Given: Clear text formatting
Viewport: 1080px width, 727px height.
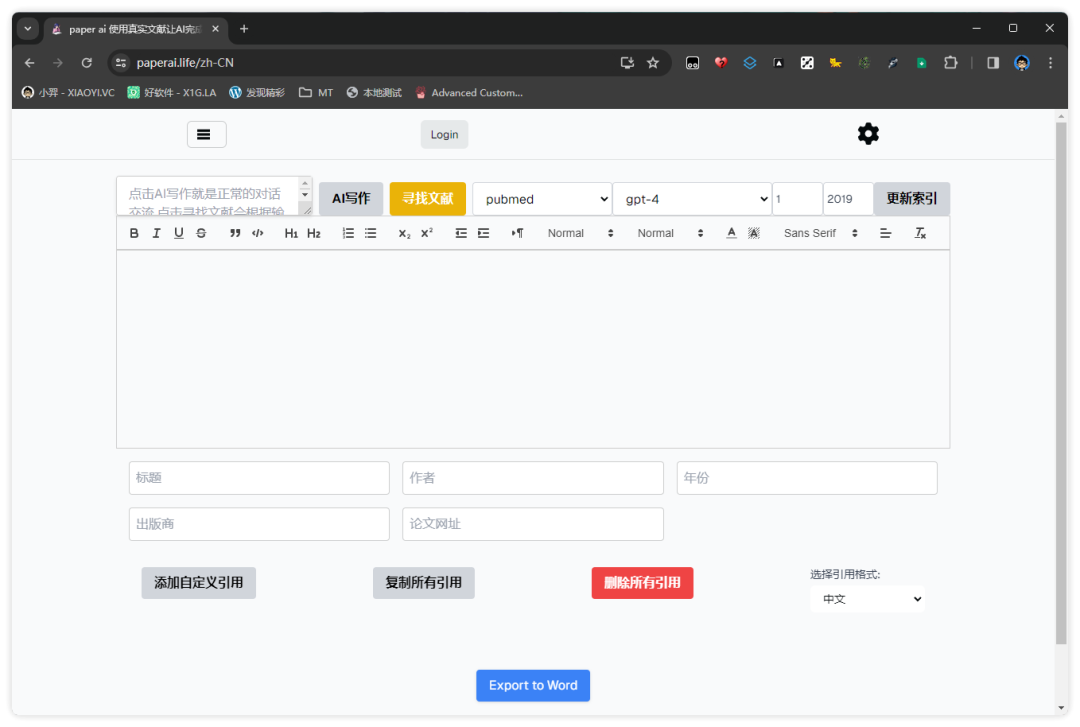Looking at the screenshot, I should [x=920, y=233].
